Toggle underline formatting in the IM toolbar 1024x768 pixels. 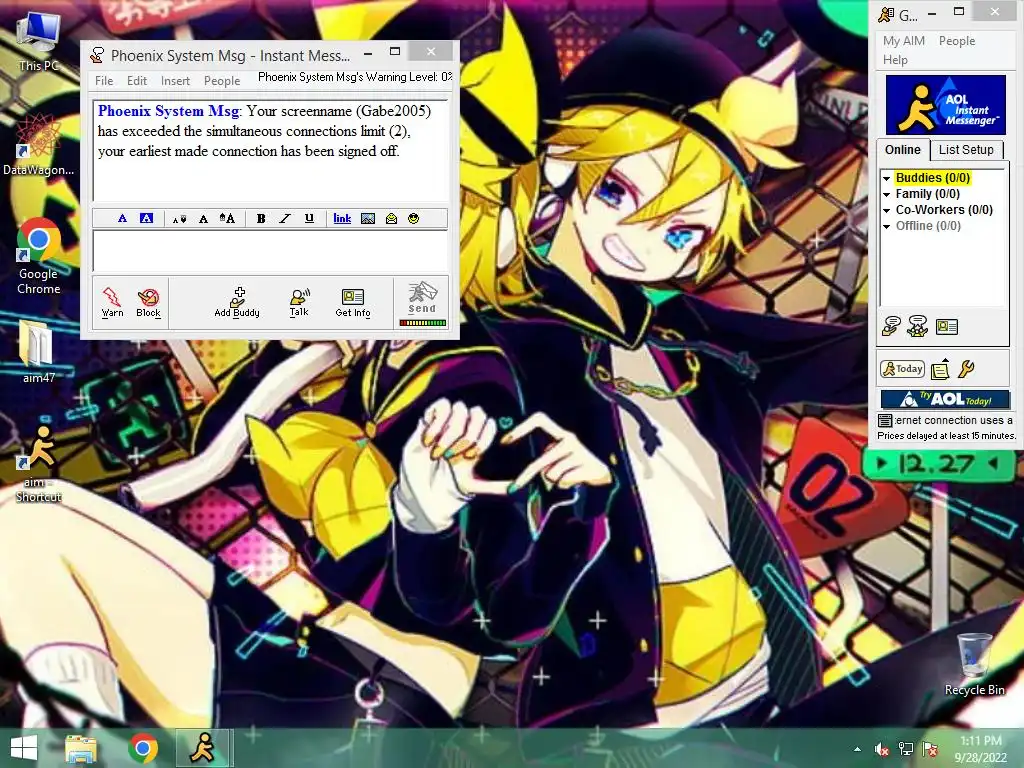(309, 219)
